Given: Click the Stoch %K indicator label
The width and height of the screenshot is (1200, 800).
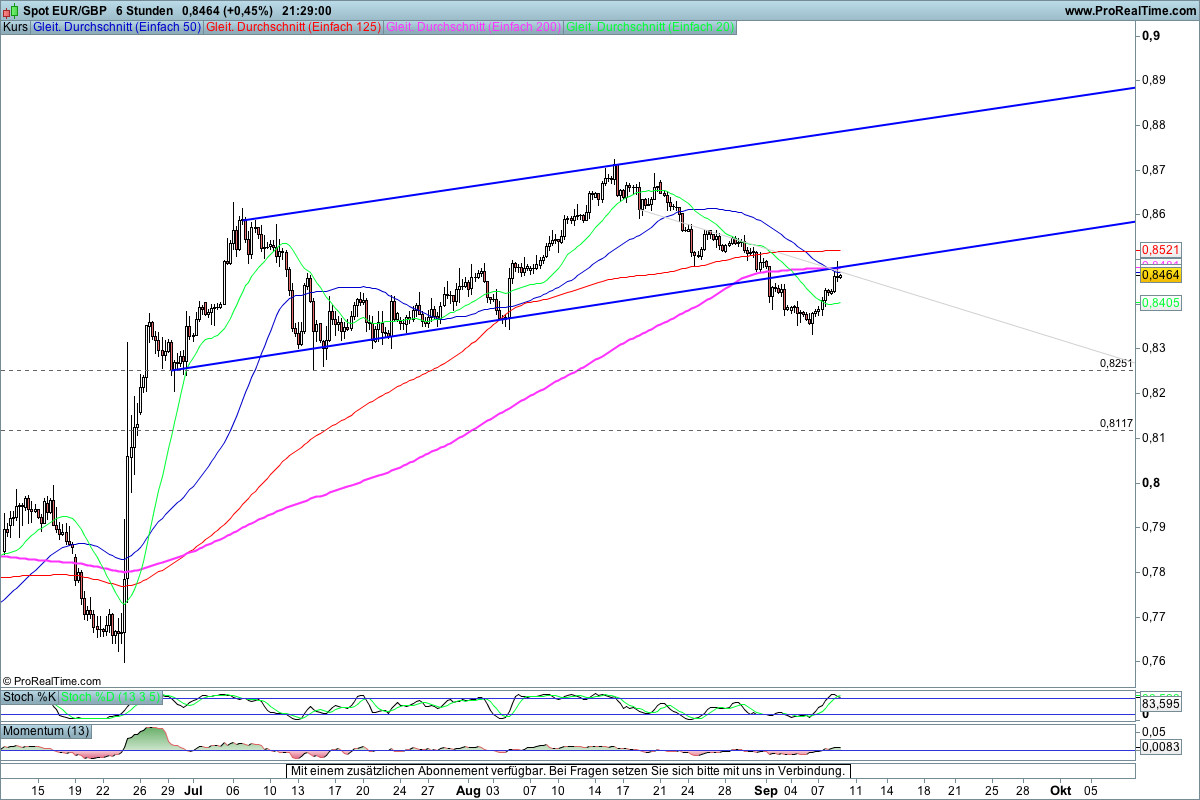Looking at the screenshot, I should tap(30, 697).
